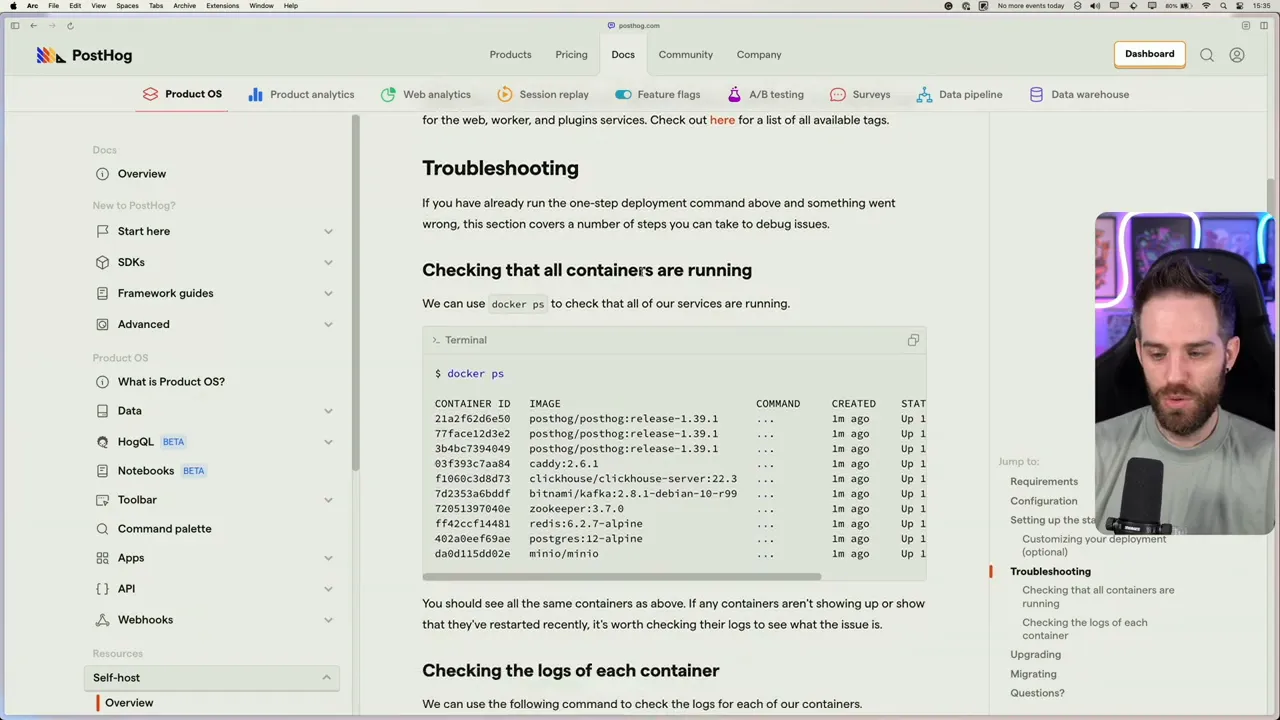Click the Notebooks icon in sidebar
The height and width of the screenshot is (720, 1280).
click(102, 470)
